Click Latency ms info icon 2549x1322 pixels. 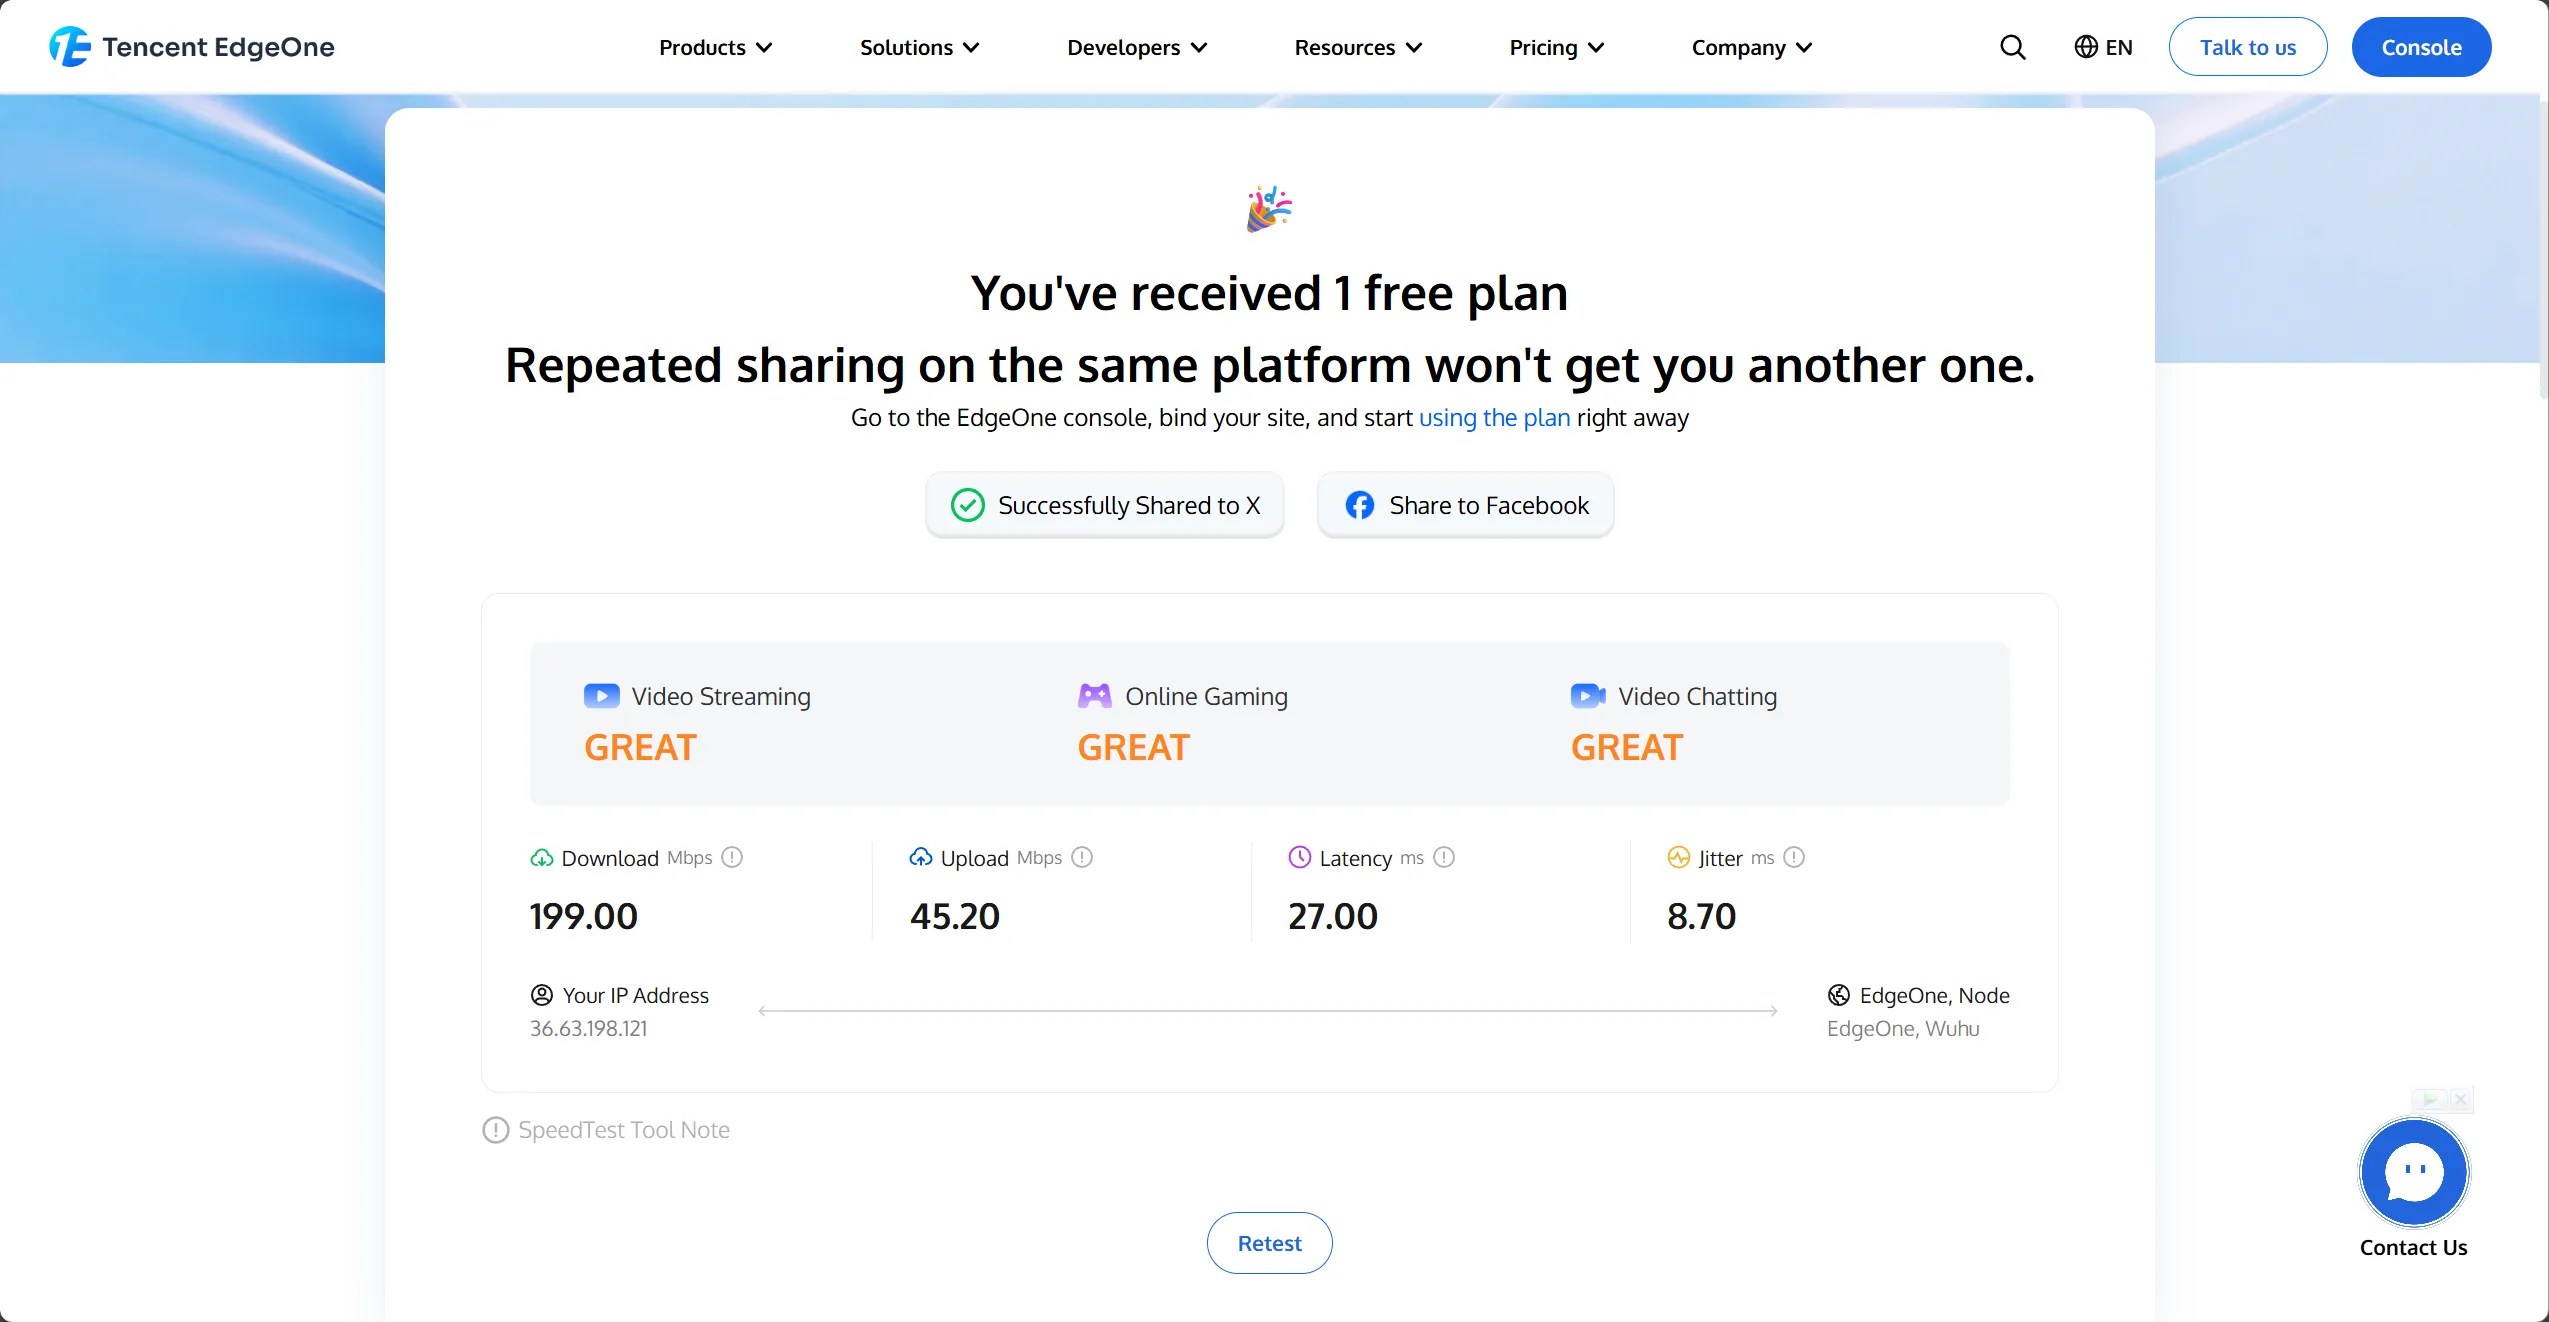(x=1444, y=857)
